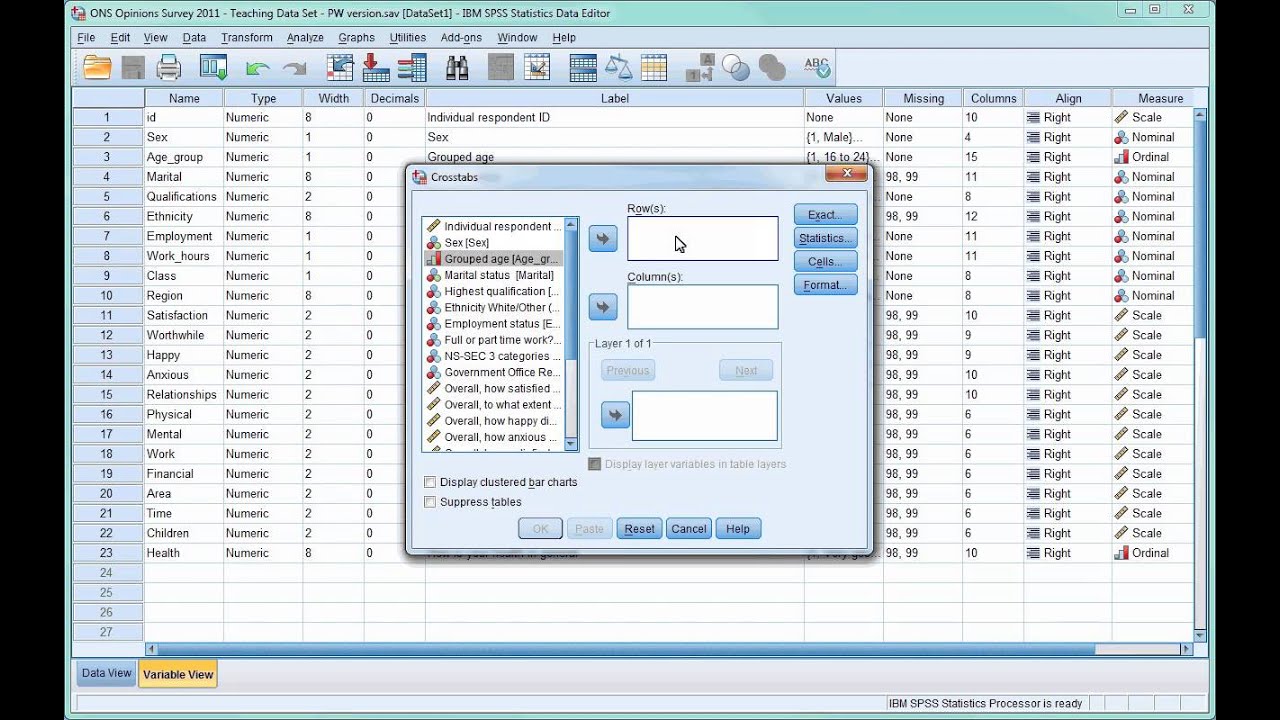This screenshot has width=1280, height=720.
Task: Click inside the Layer variable box
Action: click(705, 415)
